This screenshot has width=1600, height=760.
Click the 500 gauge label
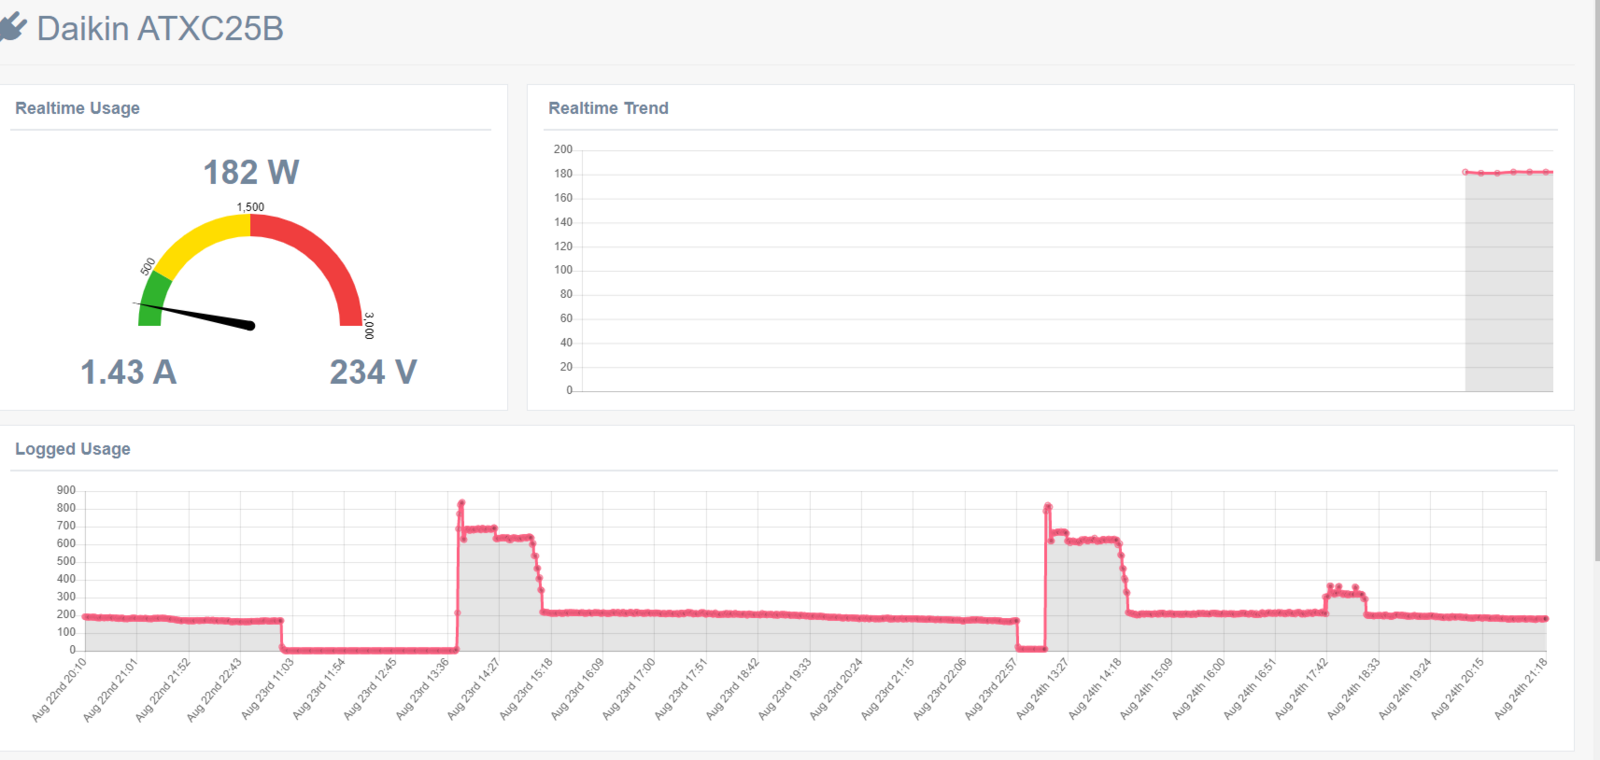click(x=148, y=266)
